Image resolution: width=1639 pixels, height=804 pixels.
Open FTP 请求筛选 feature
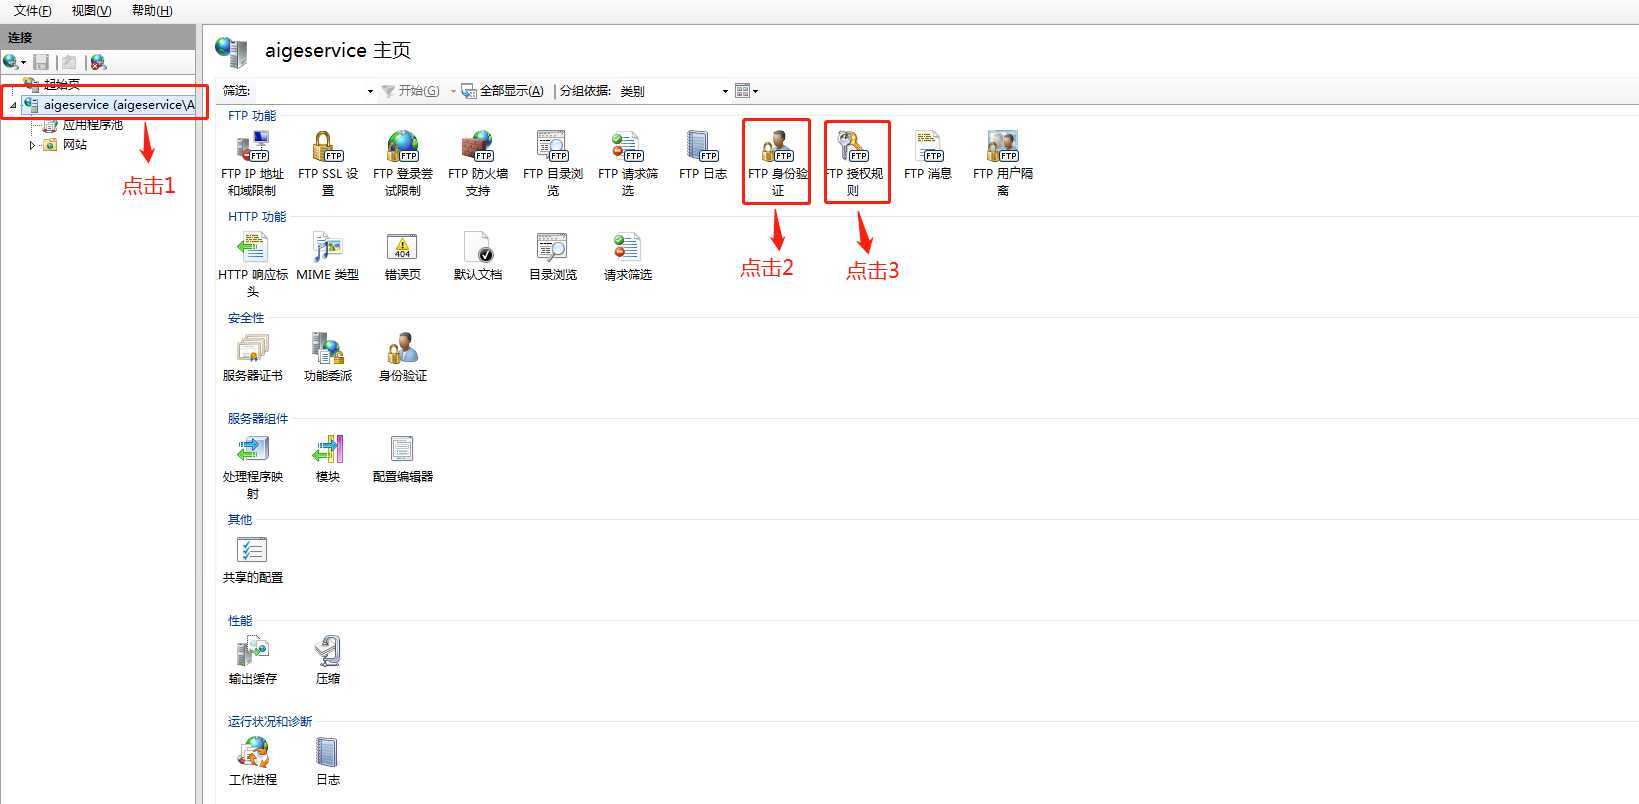point(627,164)
